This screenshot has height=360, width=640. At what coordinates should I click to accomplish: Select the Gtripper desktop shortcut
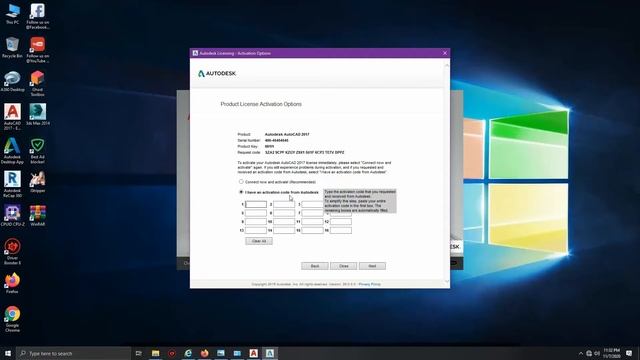click(38, 182)
